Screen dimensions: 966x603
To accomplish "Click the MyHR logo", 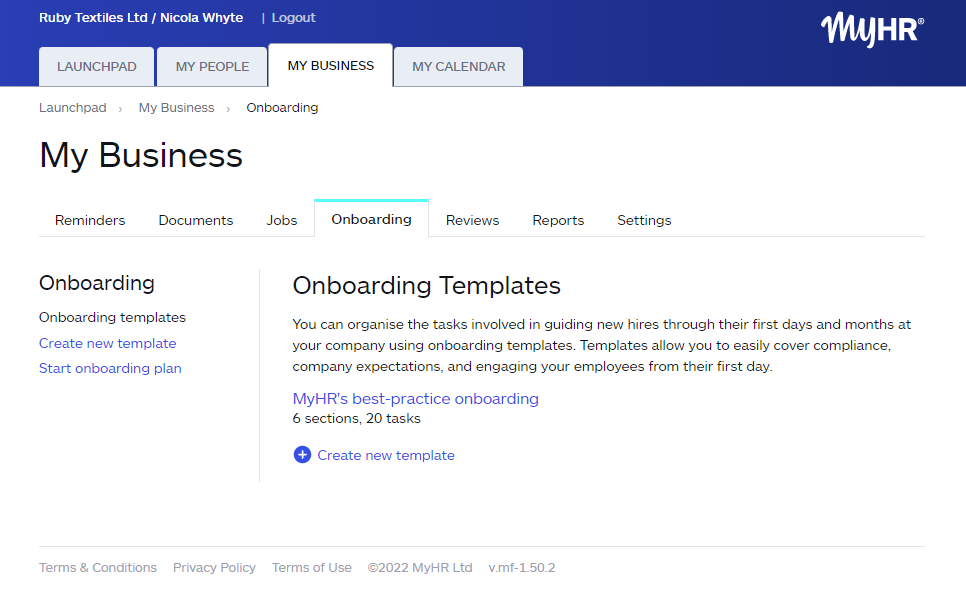I will pyautogui.click(x=872, y=29).
